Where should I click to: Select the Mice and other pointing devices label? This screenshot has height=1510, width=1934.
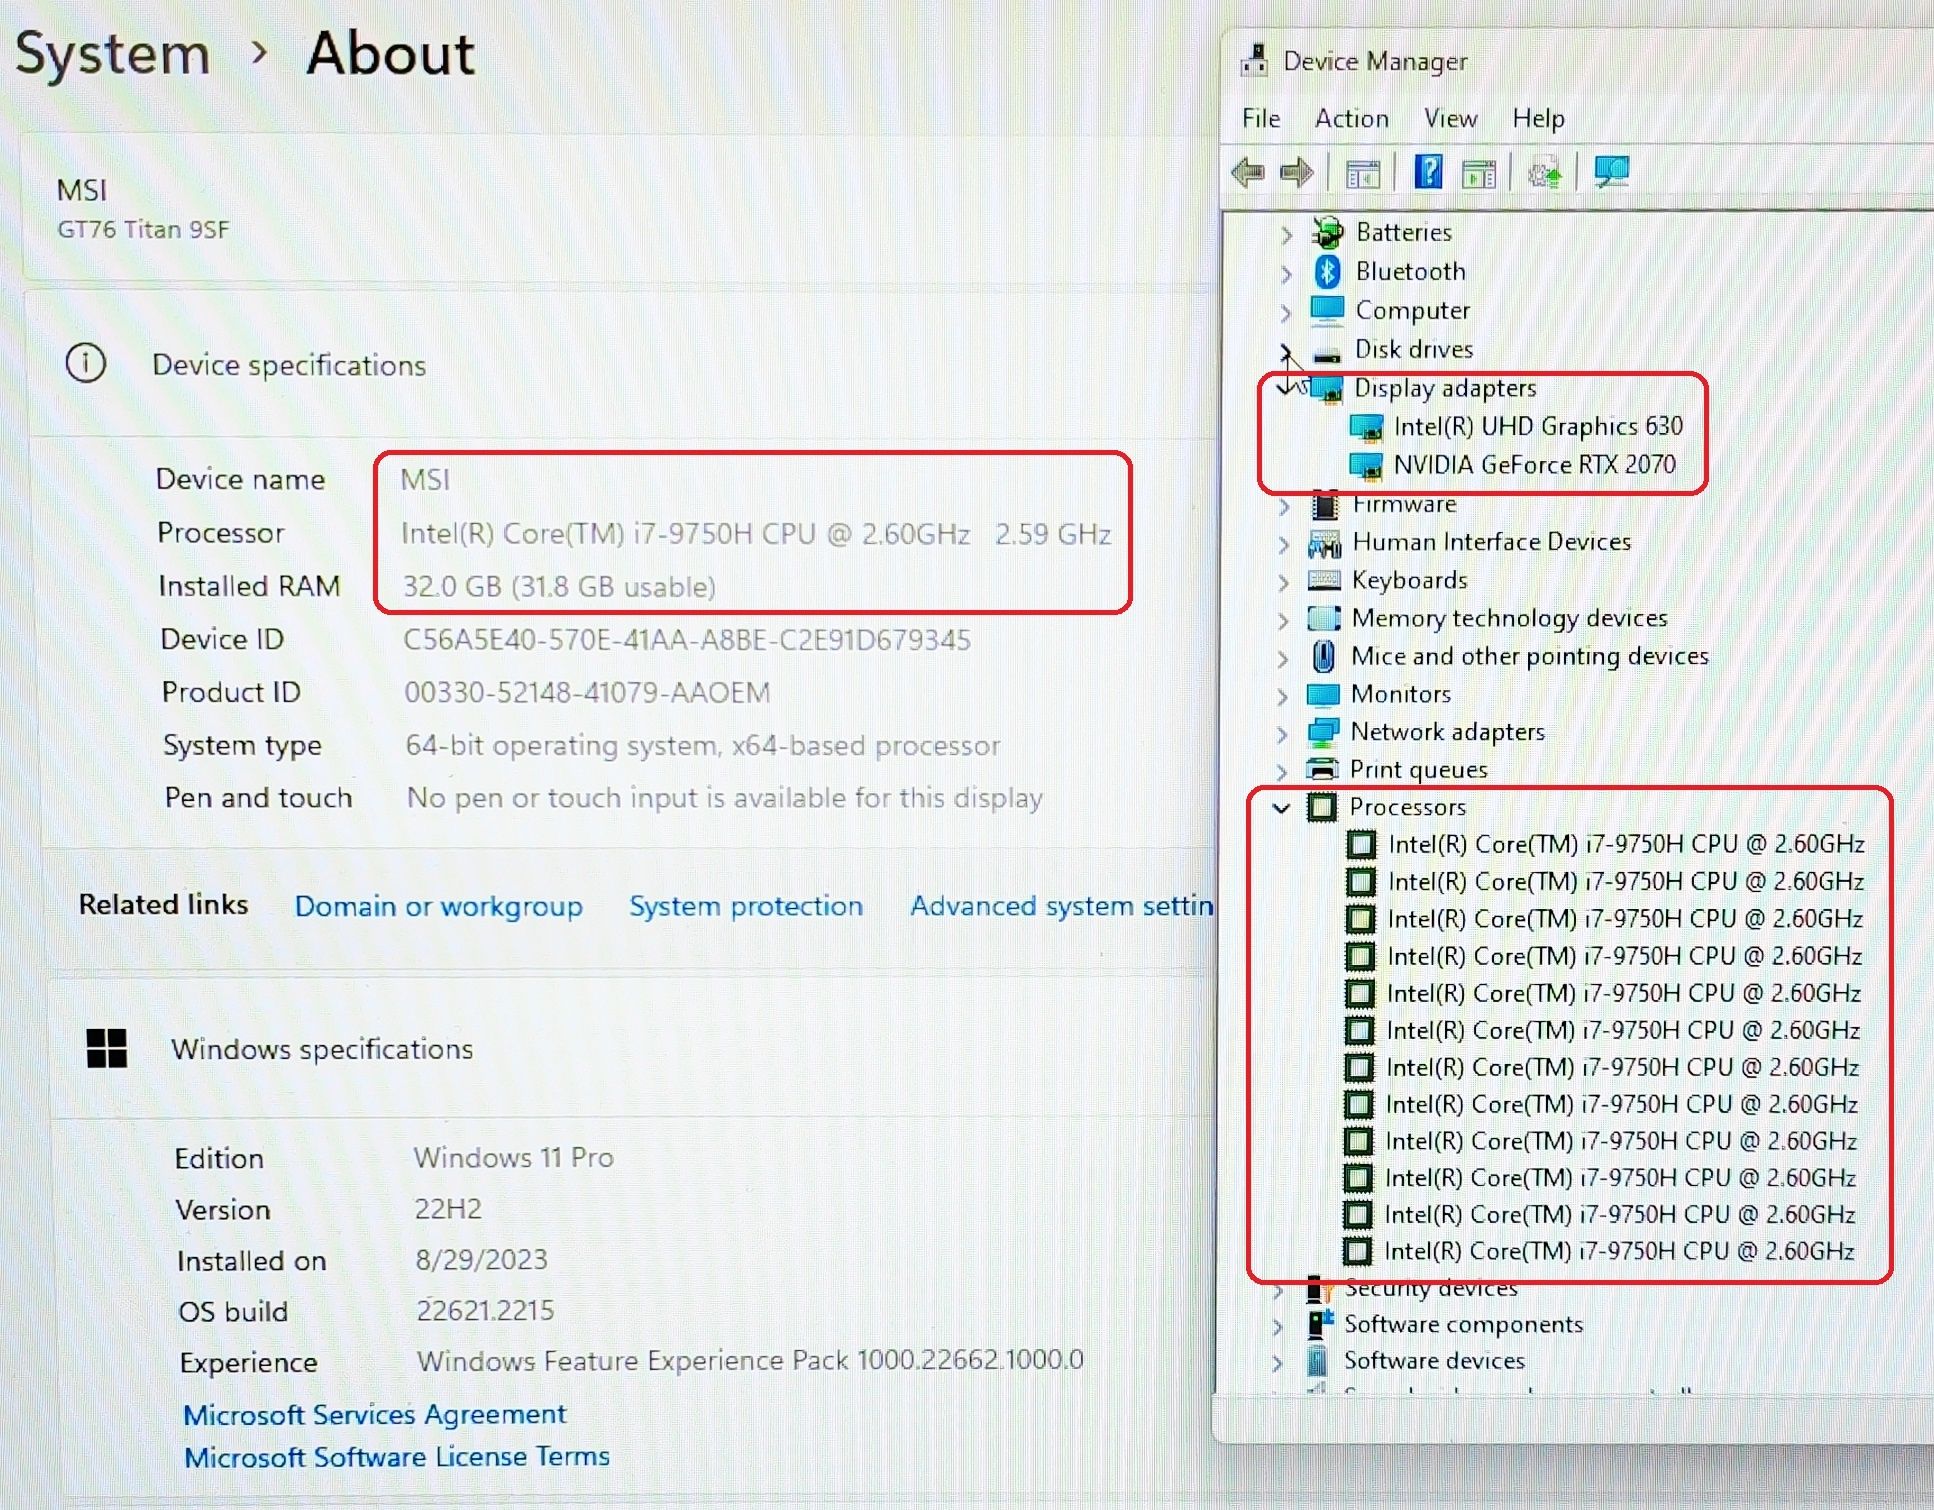click(x=1530, y=656)
